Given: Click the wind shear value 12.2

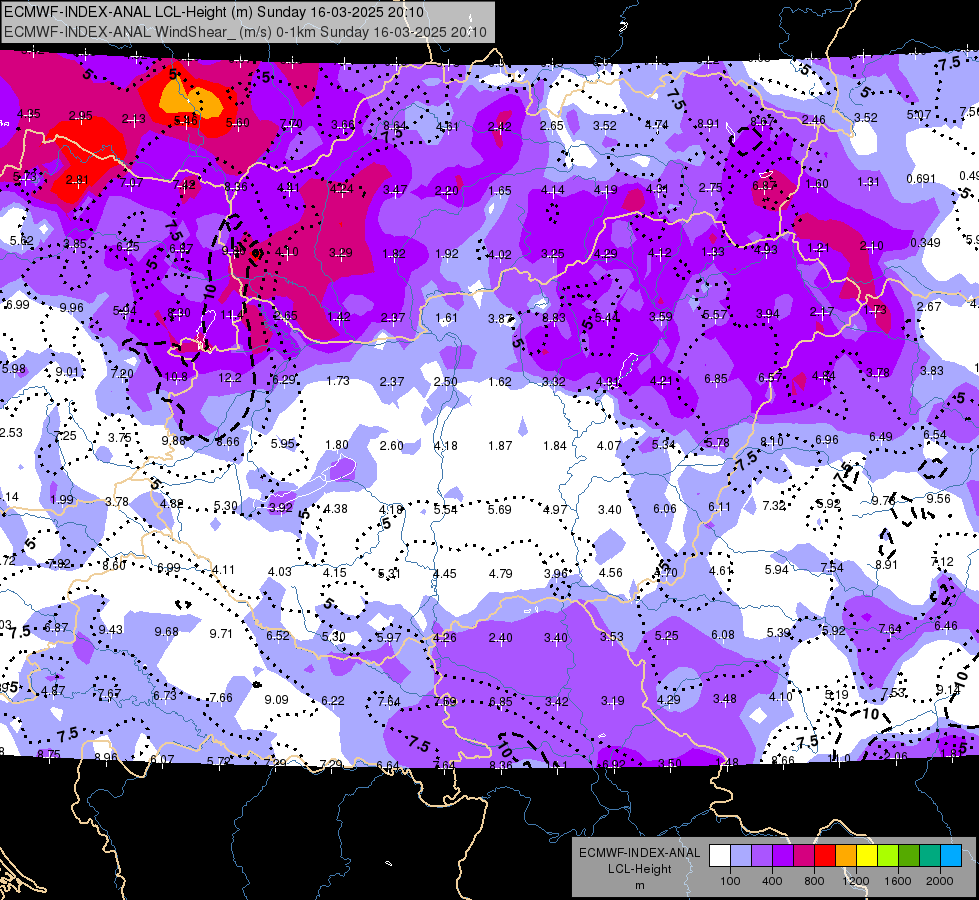Looking at the screenshot, I should click(230, 378).
